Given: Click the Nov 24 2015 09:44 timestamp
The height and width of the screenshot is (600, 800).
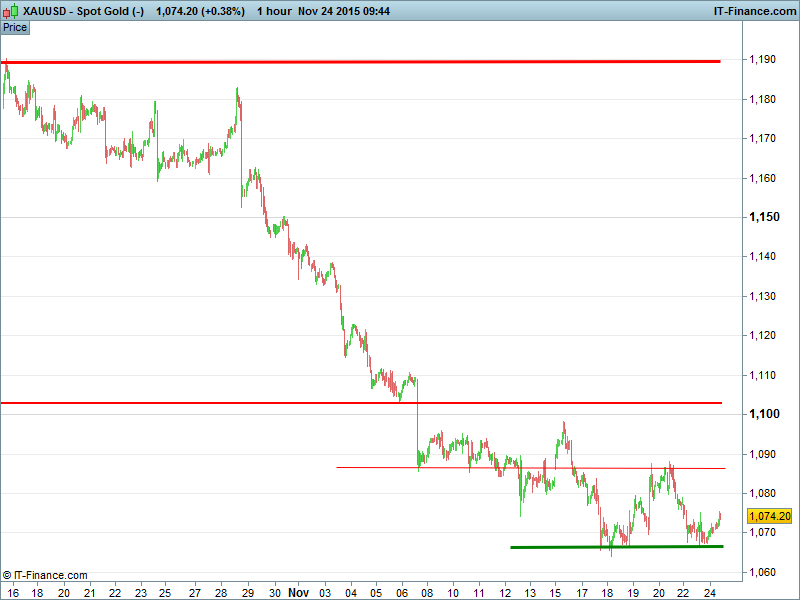Looking at the screenshot, I should (344, 11).
